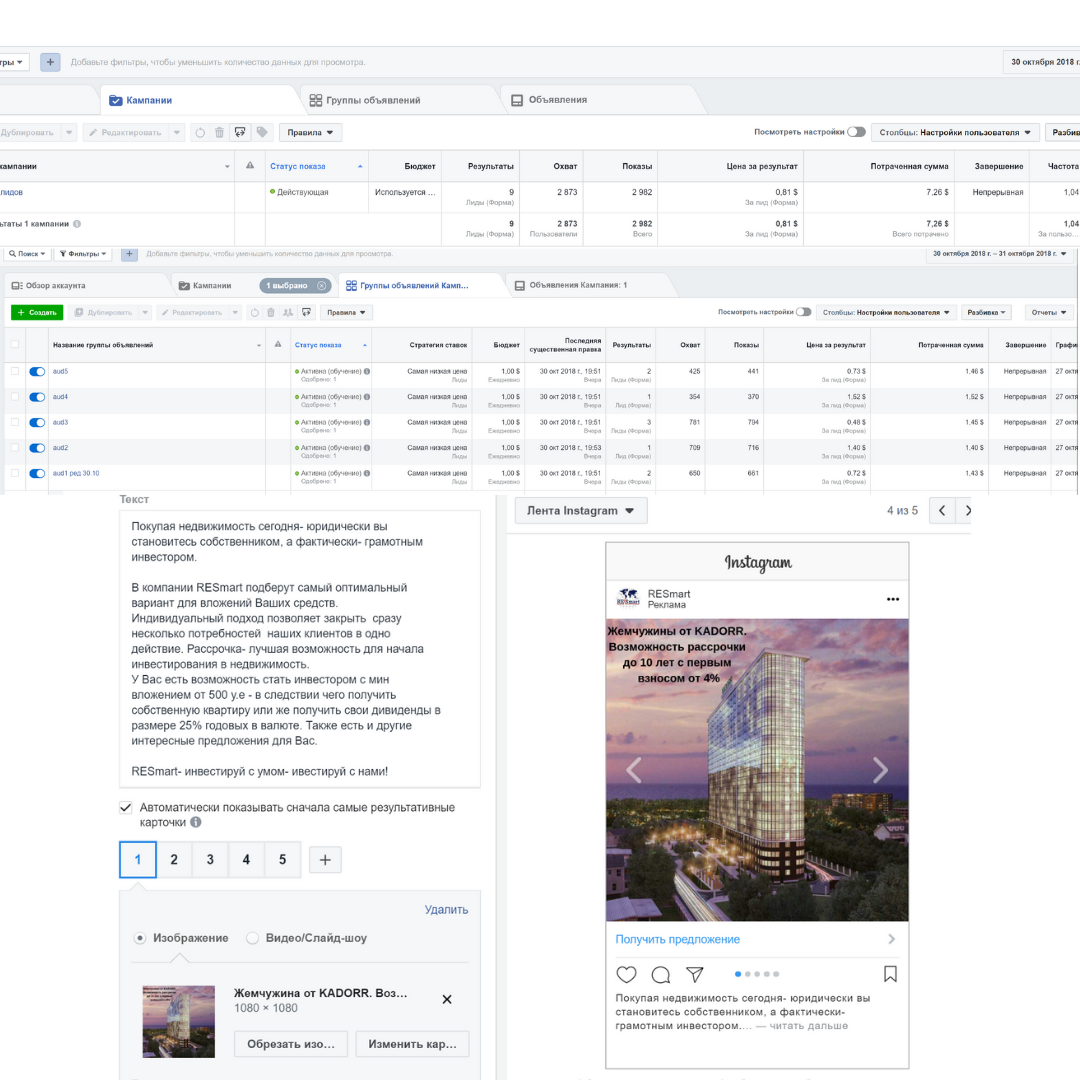1080x1080 pixels.
Task: Select the 'Видео/Слайд-шоу' radio button
Action: click(253, 938)
